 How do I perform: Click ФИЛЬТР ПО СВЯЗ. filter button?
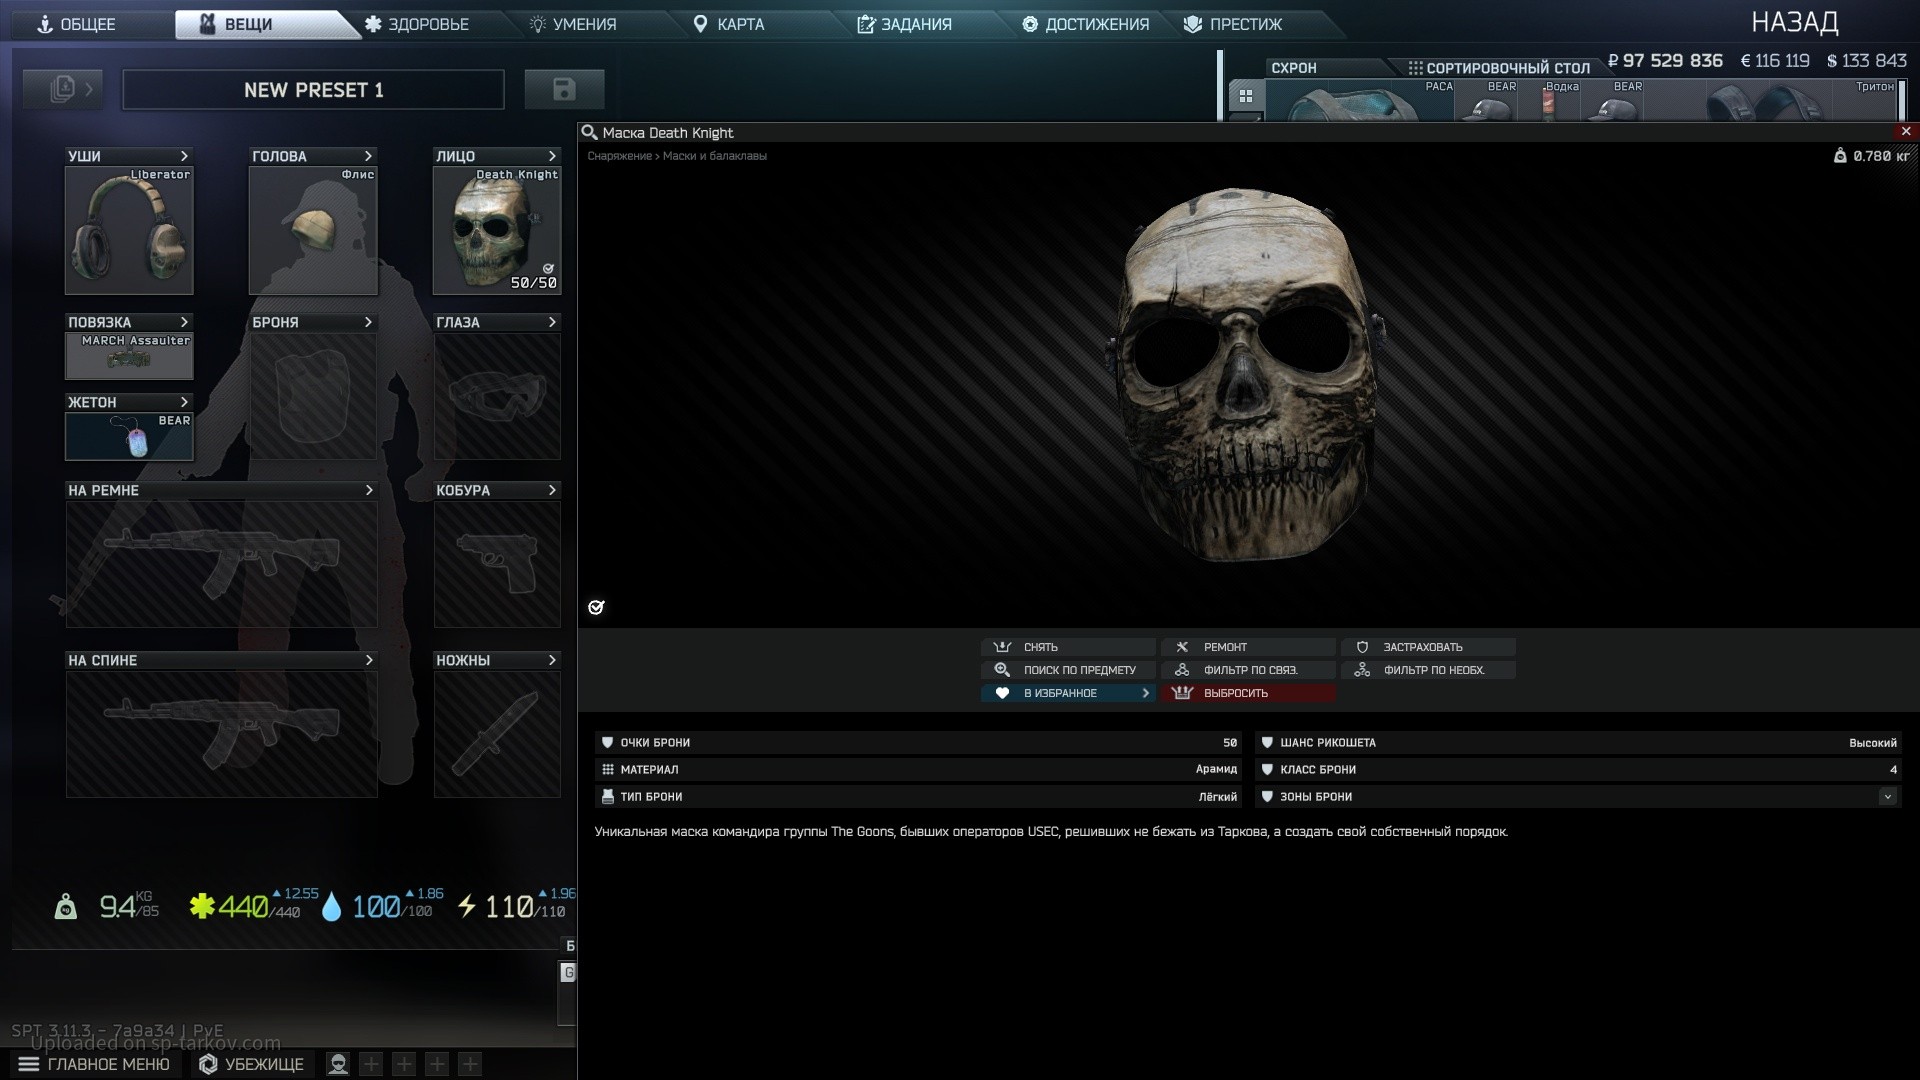(1248, 670)
